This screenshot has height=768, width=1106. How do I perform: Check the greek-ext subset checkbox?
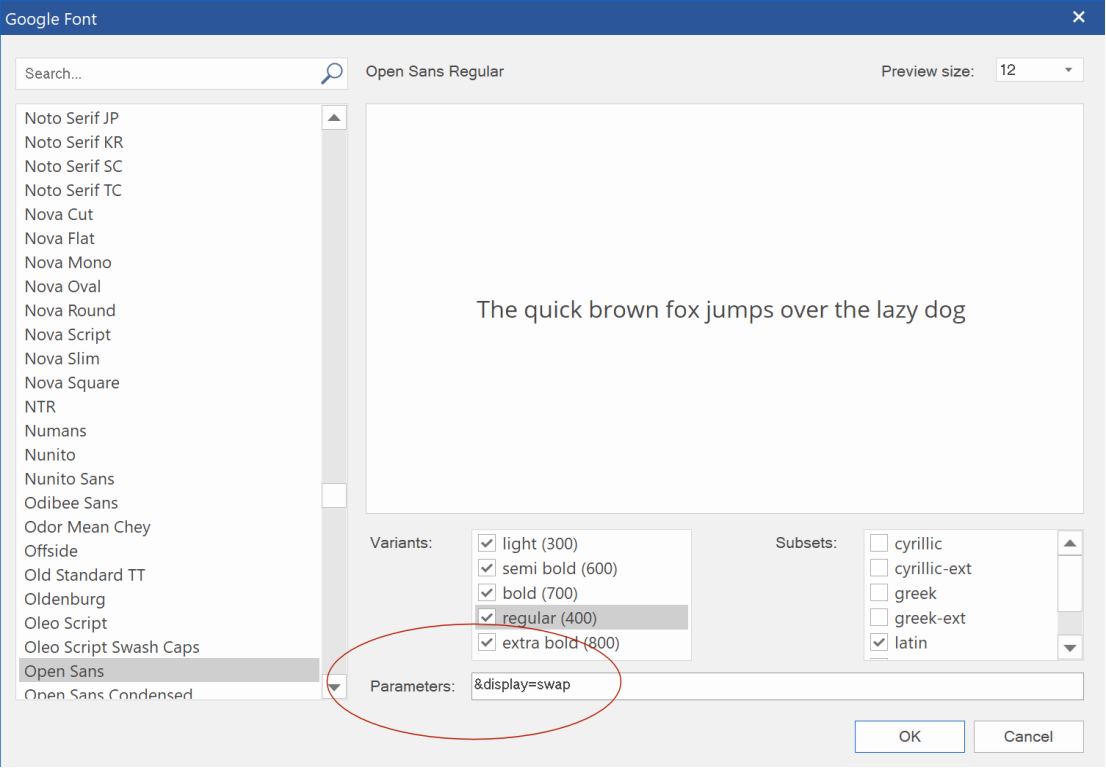click(879, 617)
